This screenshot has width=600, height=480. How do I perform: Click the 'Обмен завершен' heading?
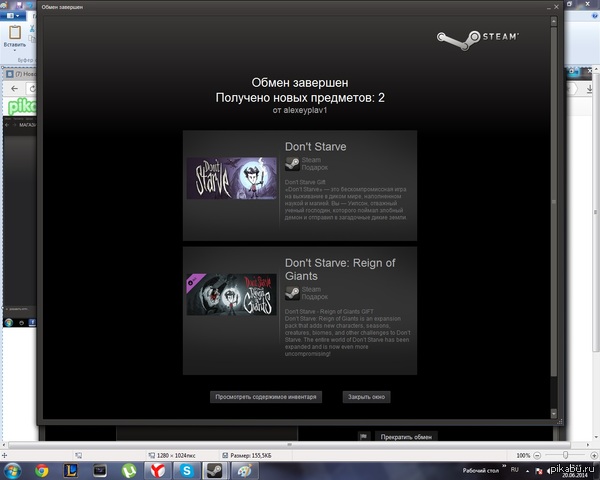point(300,83)
